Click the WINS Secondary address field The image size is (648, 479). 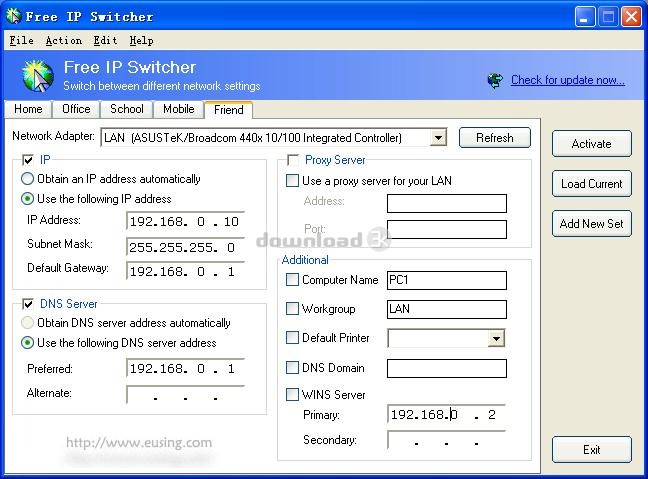pyautogui.click(x=447, y=440)
